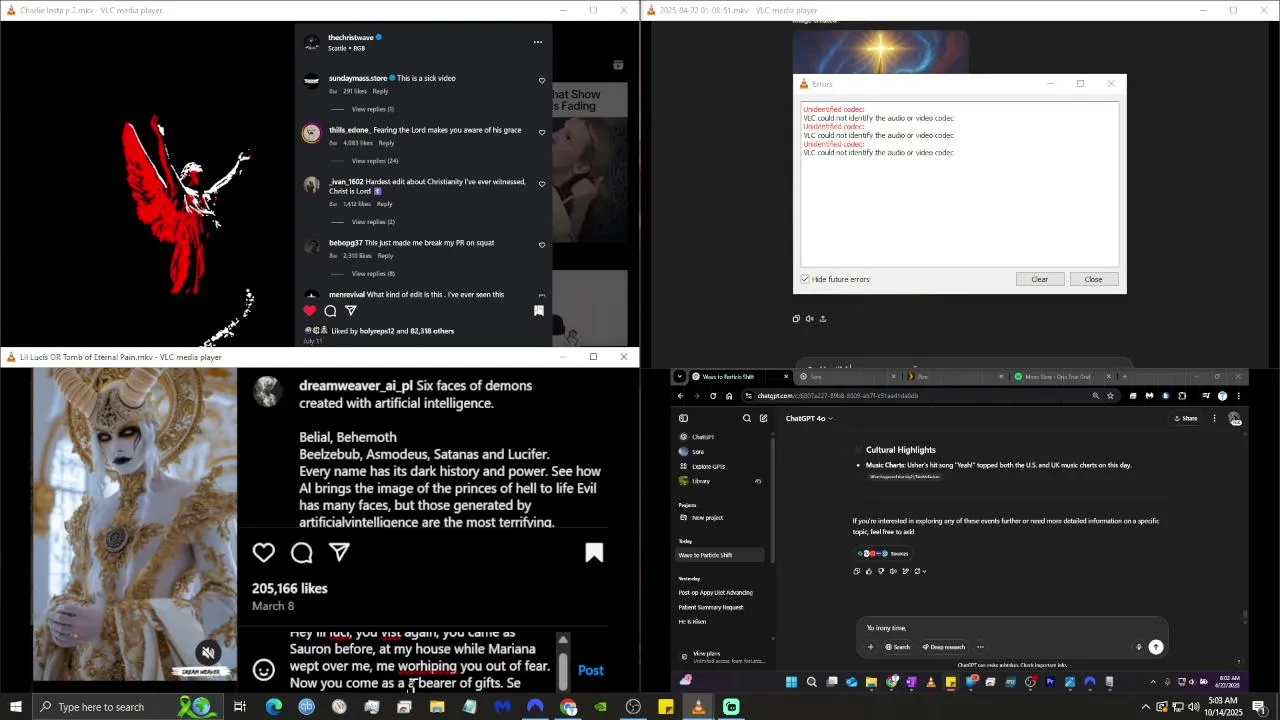Like the _ivan_1602 comment with its heart

tap(542, 184)
